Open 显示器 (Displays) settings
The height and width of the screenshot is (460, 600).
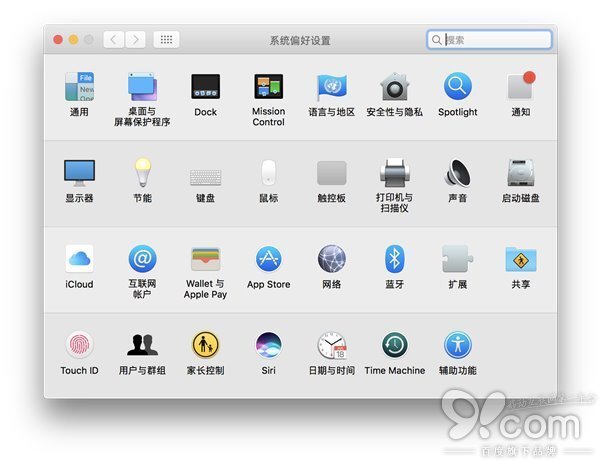click(x=79, y=173)
